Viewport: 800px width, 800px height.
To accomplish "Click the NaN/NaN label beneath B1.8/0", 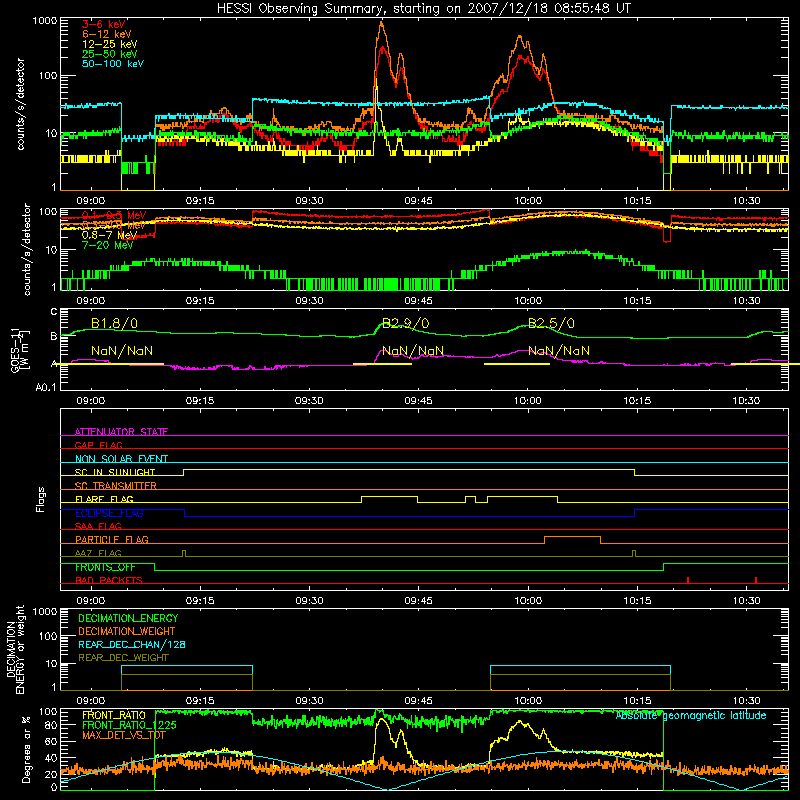I will [x=122, y=351].
